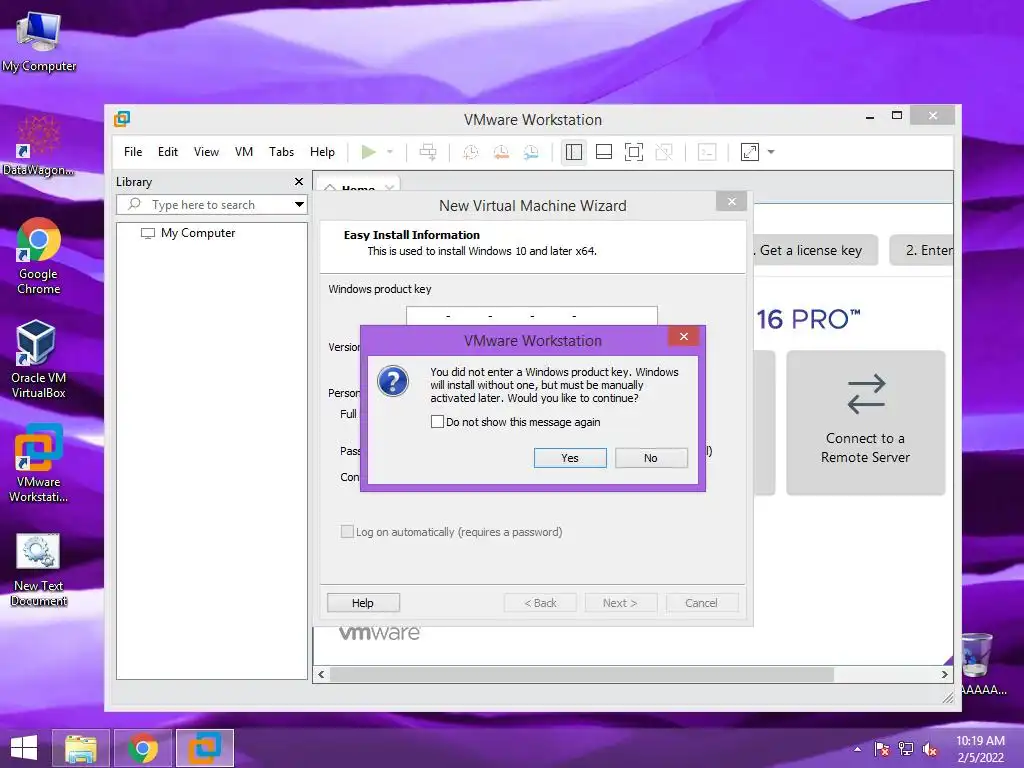Toggle the thumbnail bar view icon
Screen dimensions: 1024x768
coord(604,152)
